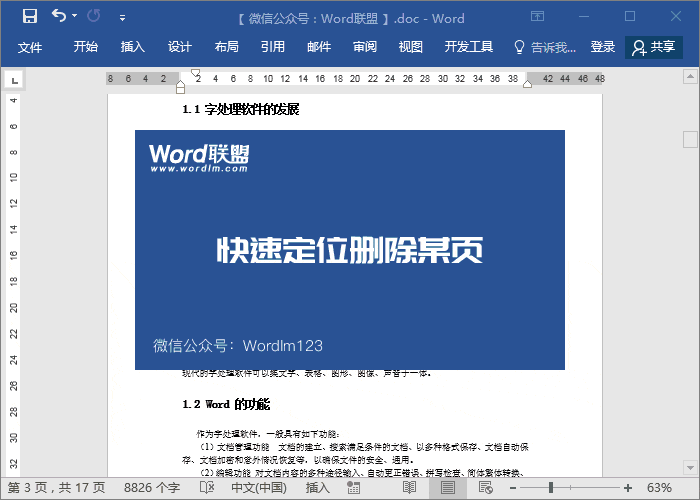Viewport: 700px width, 500px height.
Task: Switch to the 布局 ribbon tab
Action: (x=226, y=46)
